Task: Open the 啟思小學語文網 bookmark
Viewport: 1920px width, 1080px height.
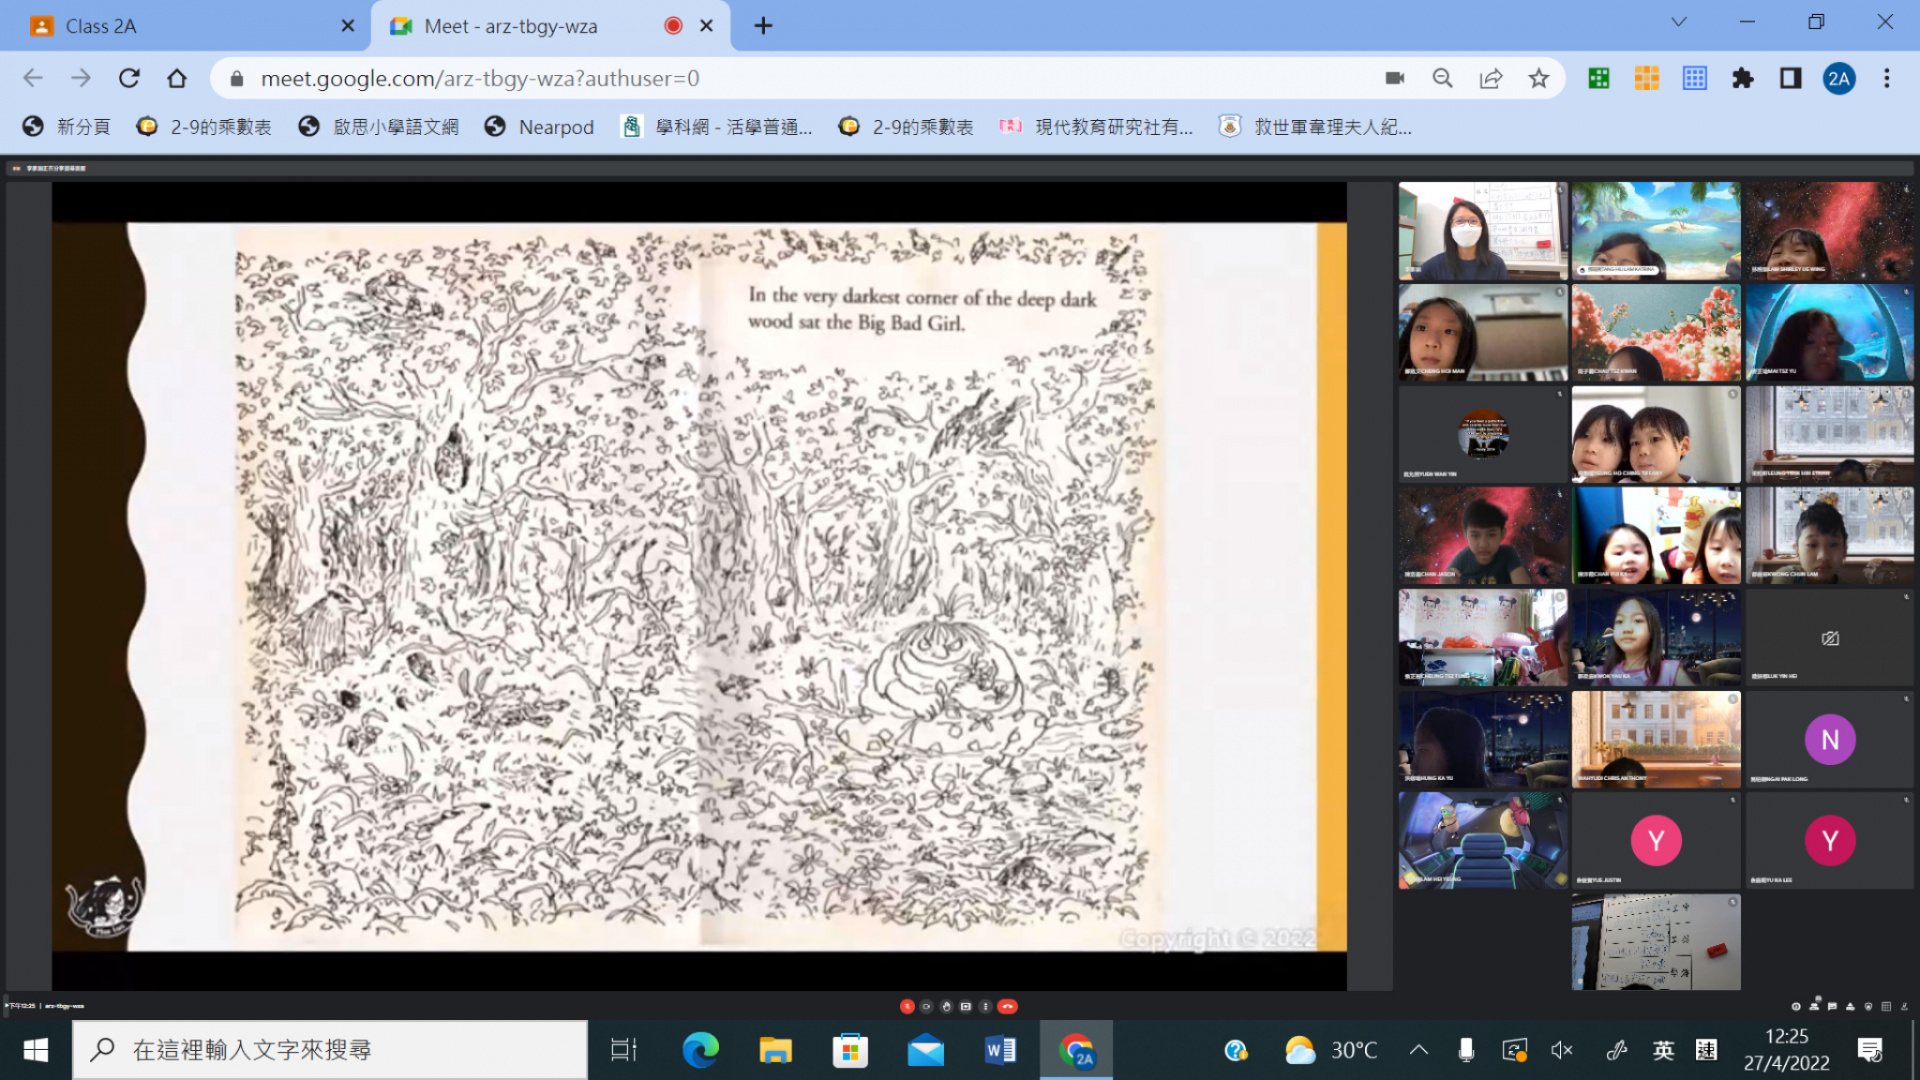Action: click(379, 127)
